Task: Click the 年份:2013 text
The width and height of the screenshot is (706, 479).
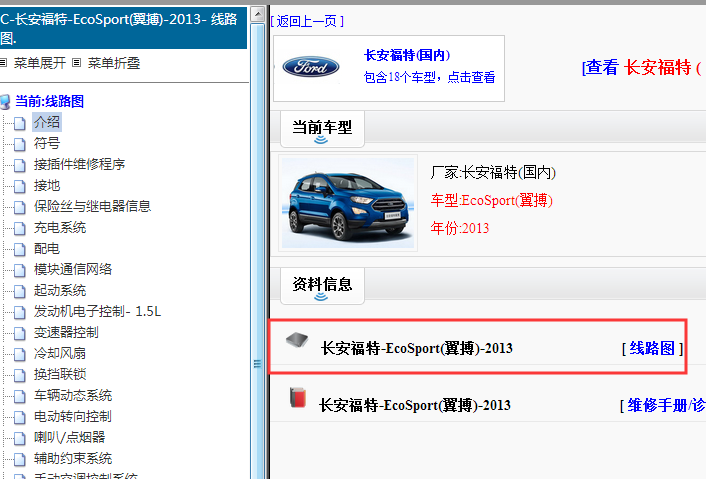Action: click(460, 228)
